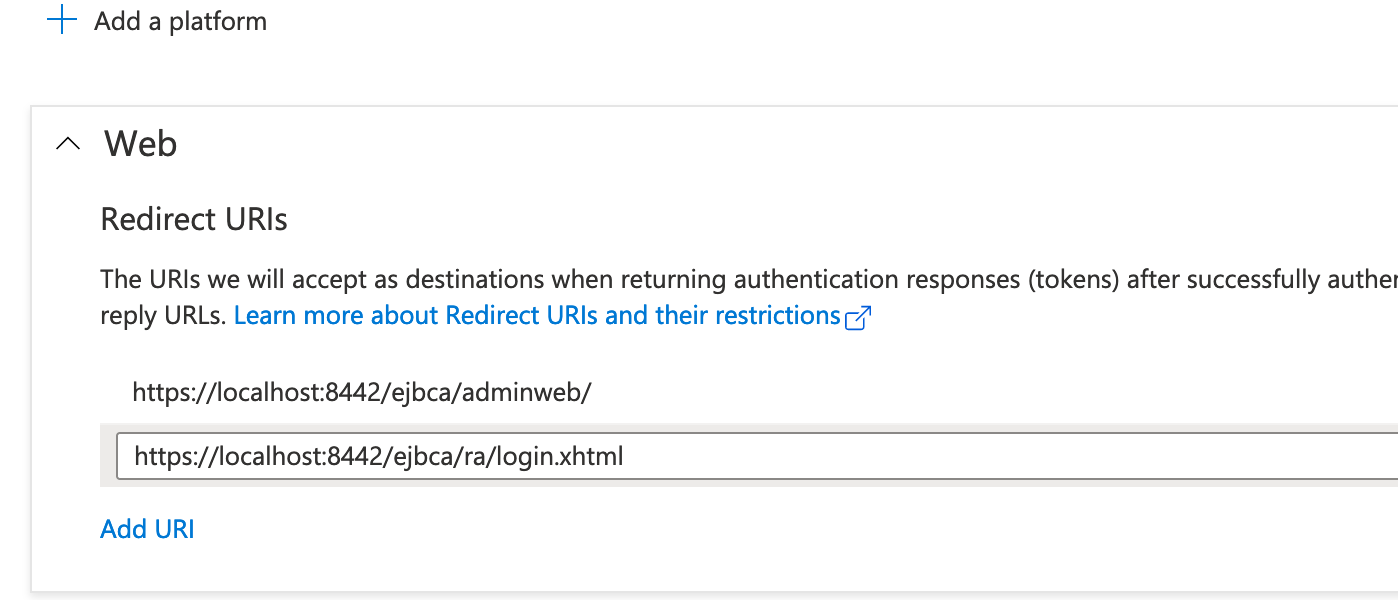Click the word 'platform' in Add a platform
1398x600 pixels.
[x=218, y=21]
